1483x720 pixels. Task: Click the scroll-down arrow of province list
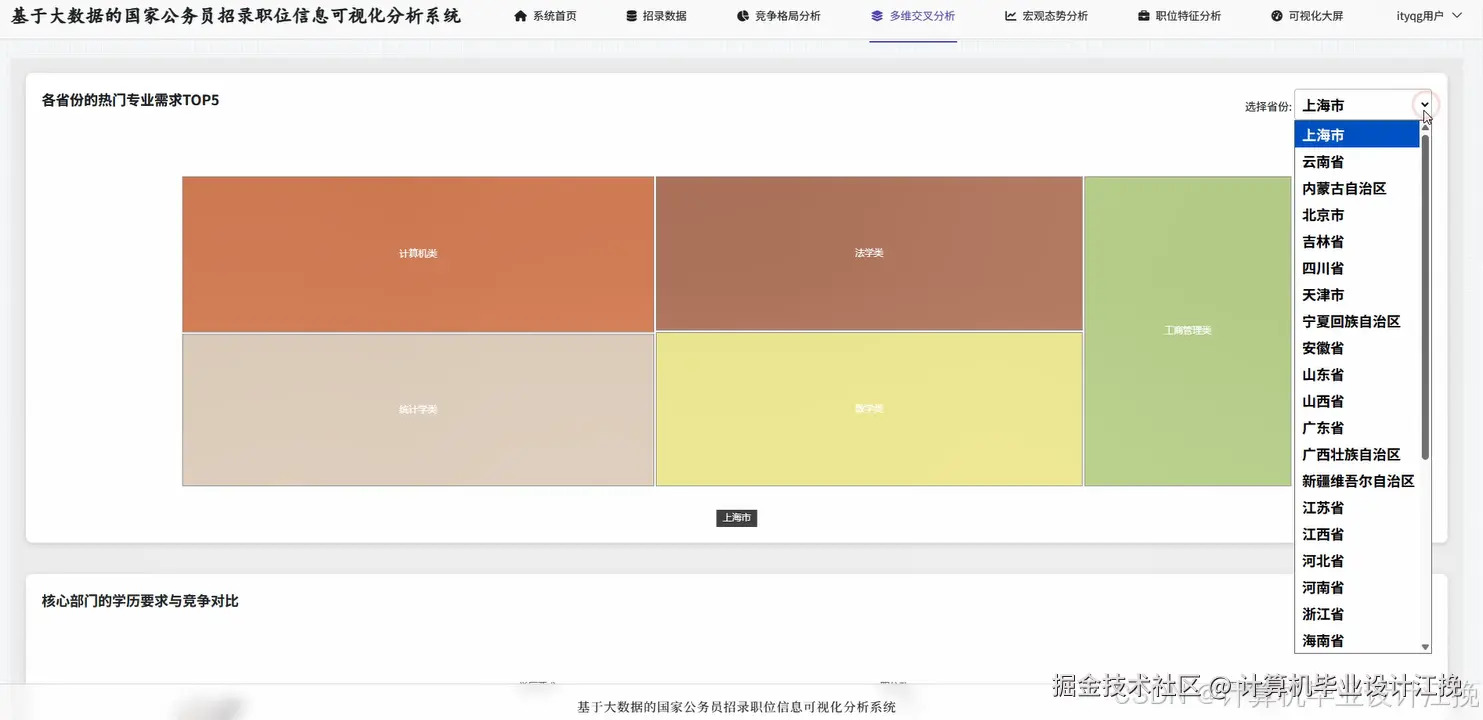click(x=1426, y=647)
